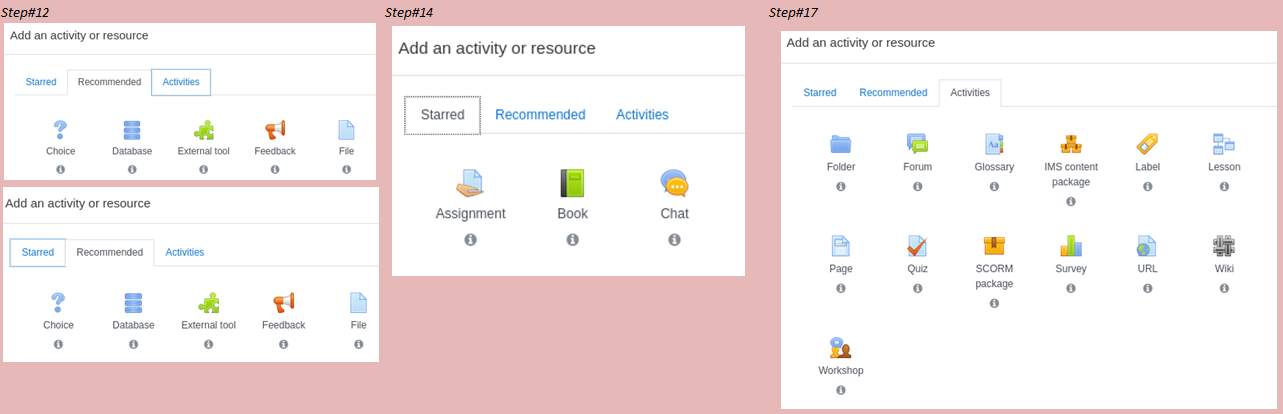This screenshot has height=414, width=1283.
Task: Info button under Choice, Step#12 upper panel
Action: 60,170
